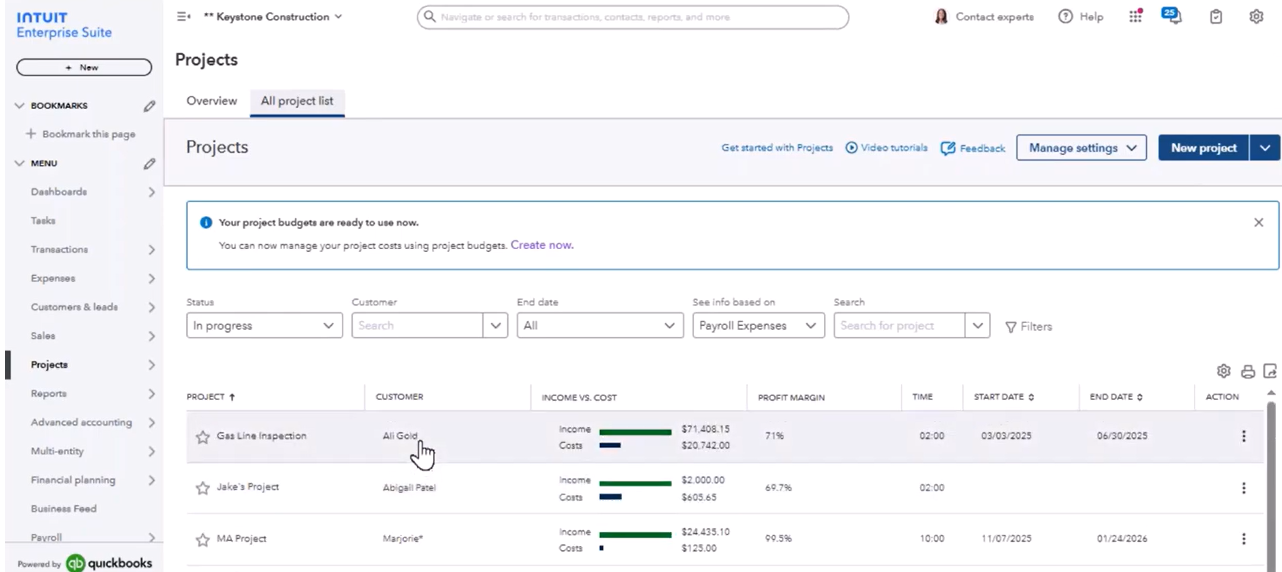
Task: Open the clipboard tasks icon in header
Action: pos(1216,17)
